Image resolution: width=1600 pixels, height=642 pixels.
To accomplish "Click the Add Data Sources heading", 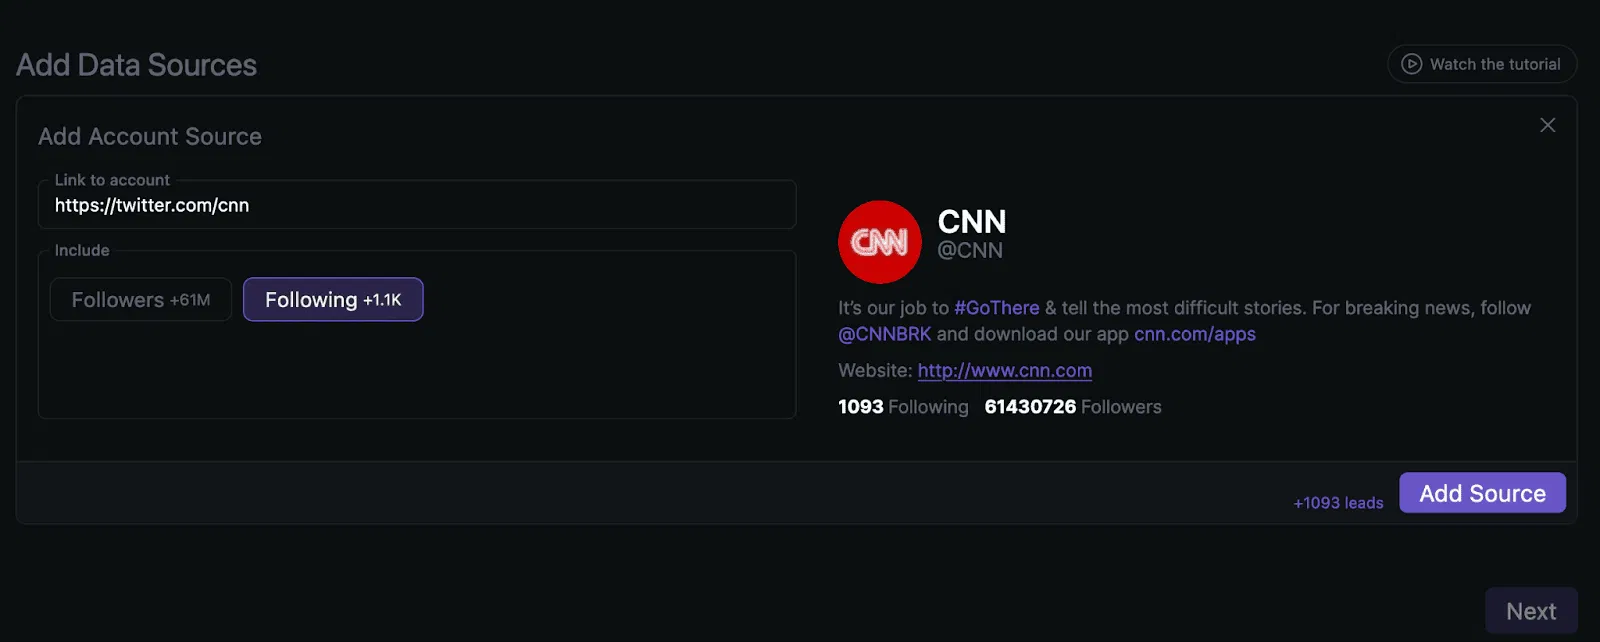I will pyautogui.click(x=137, y=65).
